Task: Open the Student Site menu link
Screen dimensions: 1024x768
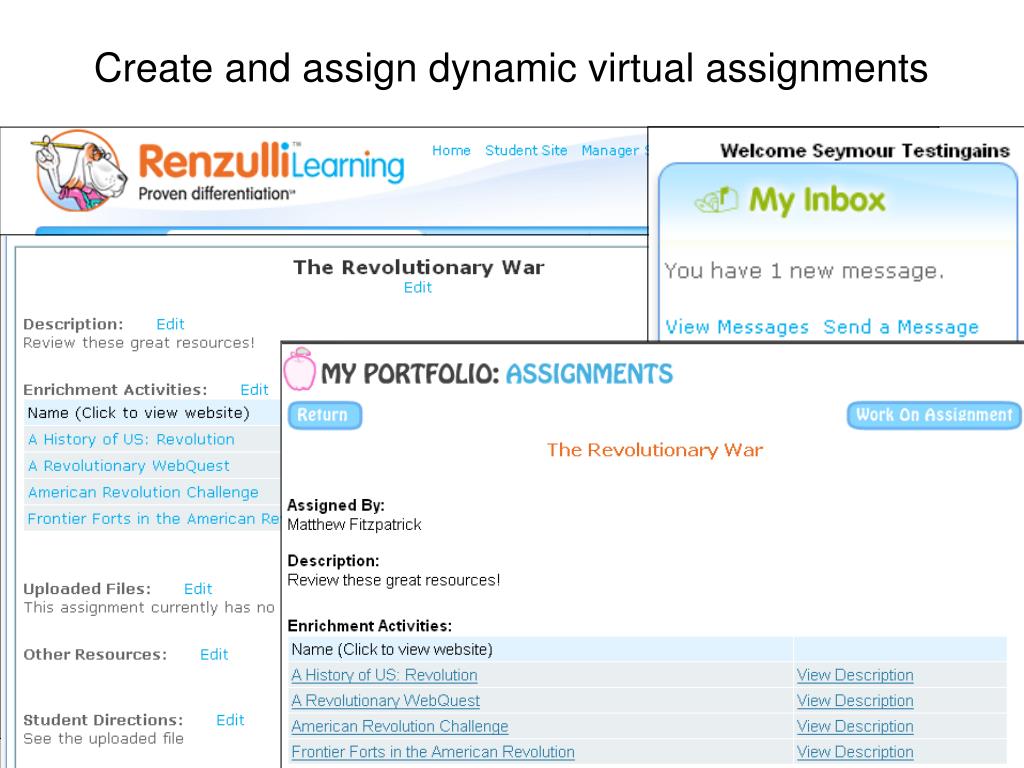Action: [526, 150]
